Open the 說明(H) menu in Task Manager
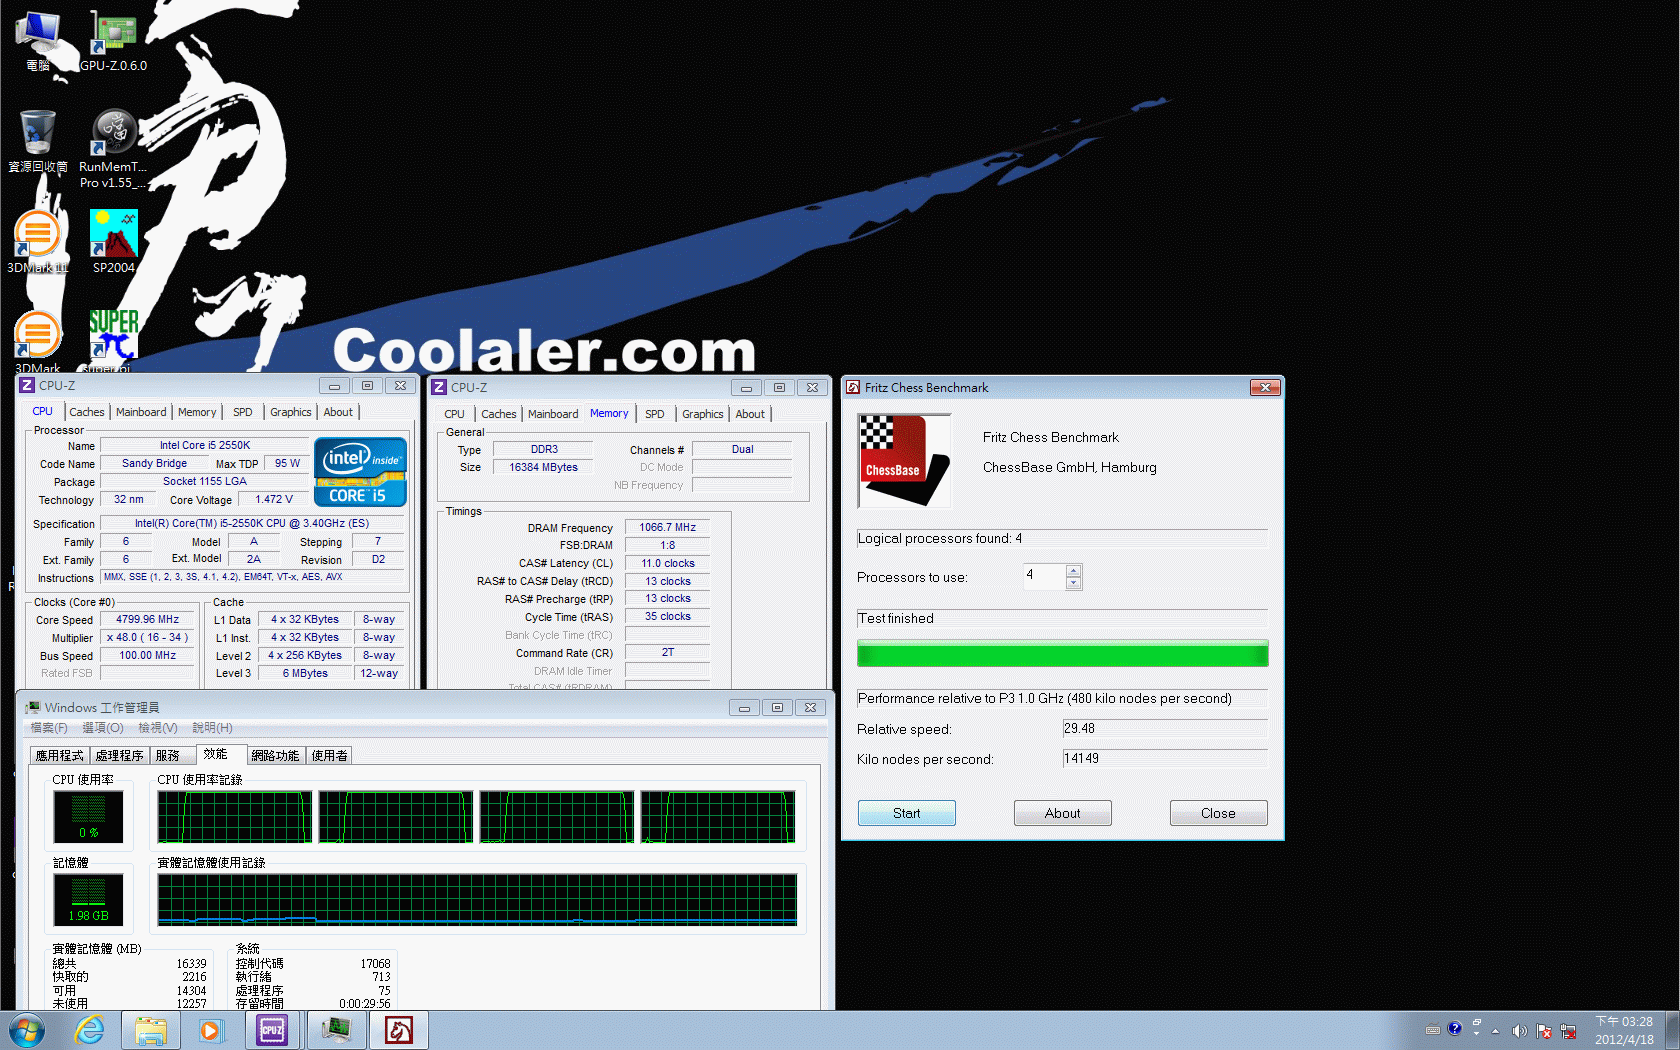The image size is (1680, 1050). click(212, 728)
